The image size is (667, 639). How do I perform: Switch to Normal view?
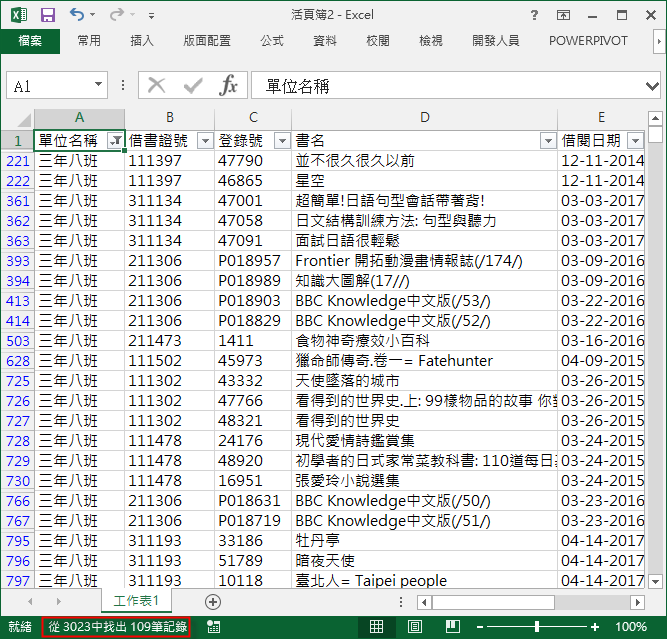(x=376, y=627)
